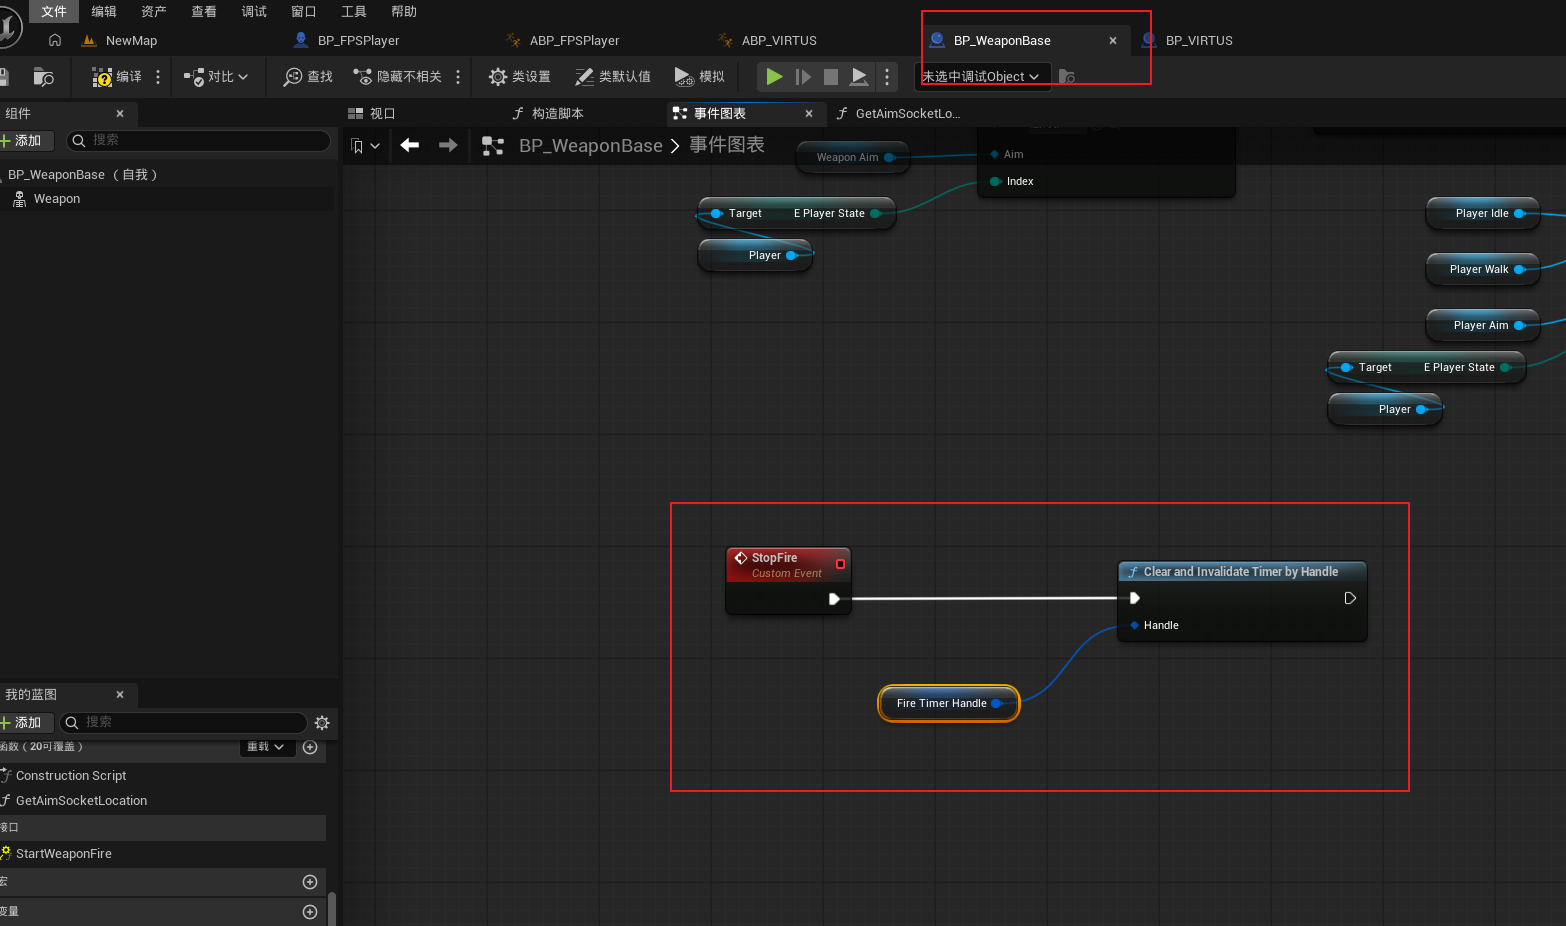Click the Stop playback button

(831, 77)
